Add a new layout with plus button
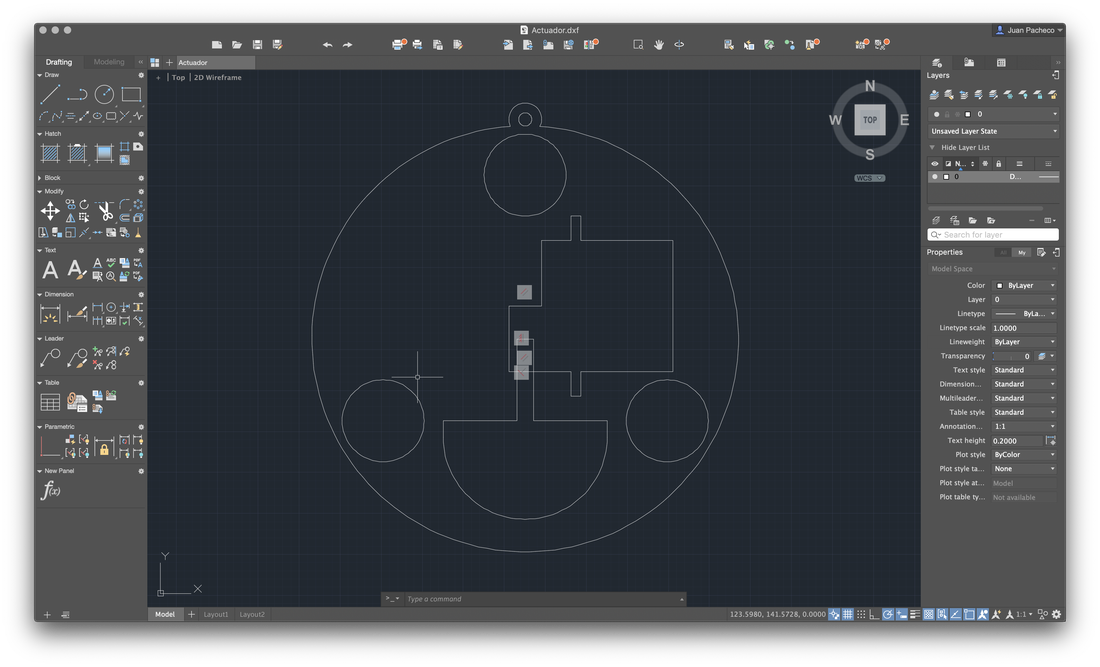 coord(191,614)
